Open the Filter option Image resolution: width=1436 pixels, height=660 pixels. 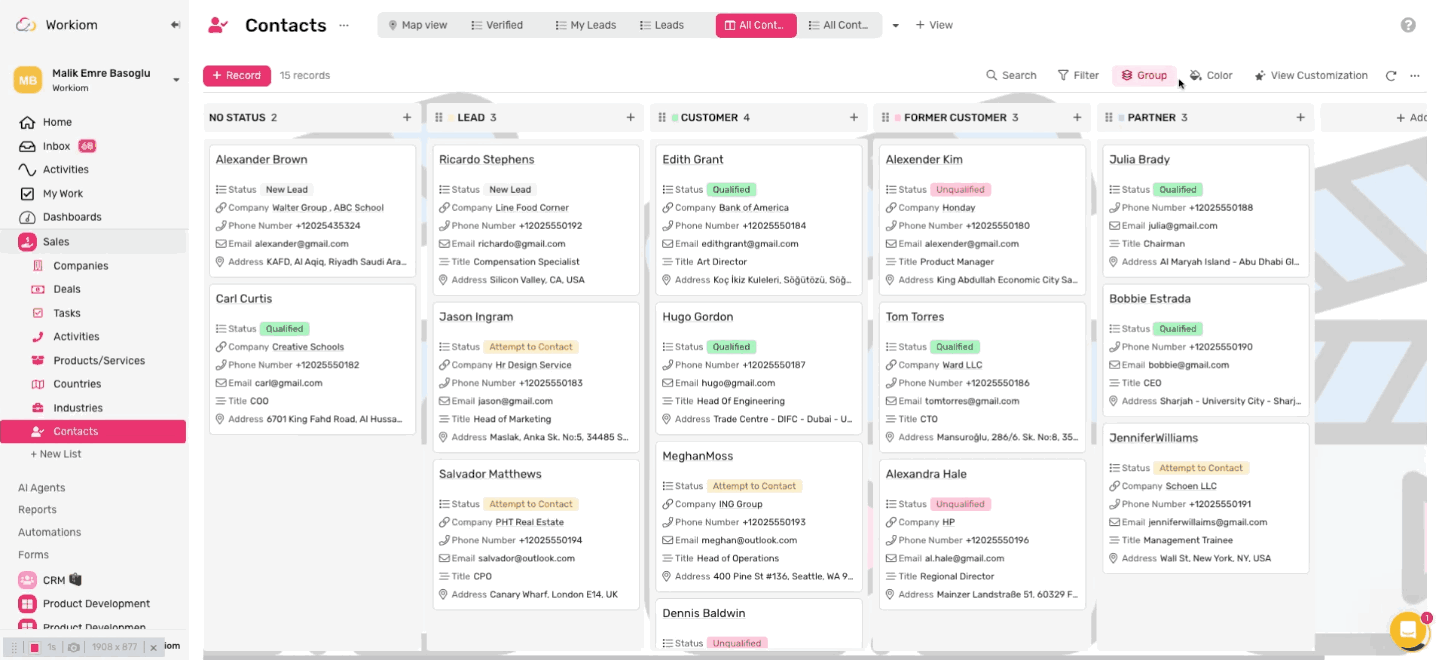click(x=1078, y=75)
